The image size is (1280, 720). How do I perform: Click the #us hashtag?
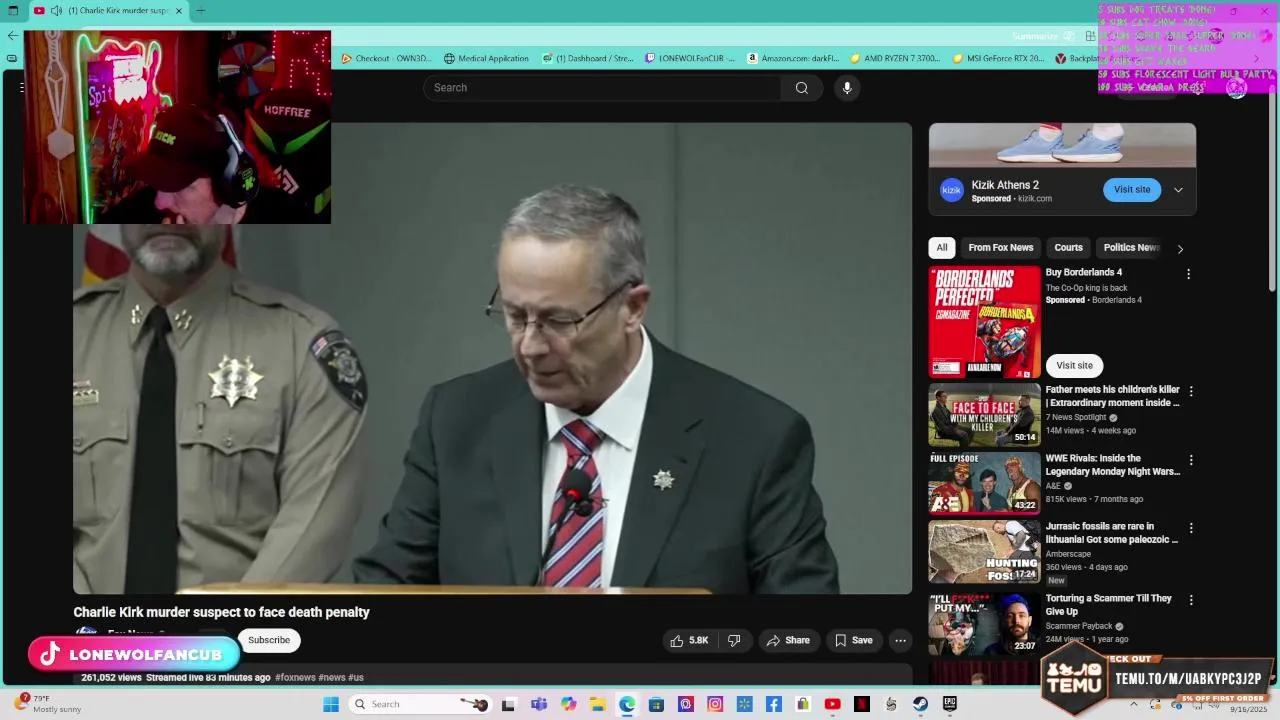pos(355,677)
